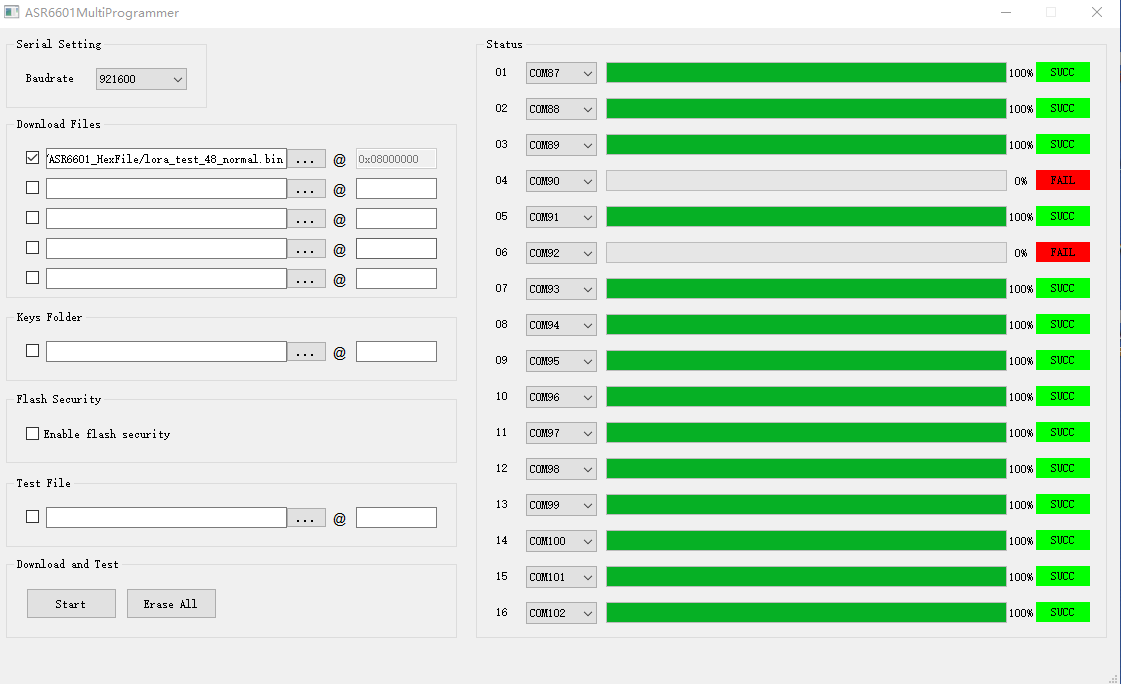Click the browse button of the second download file row

click(306, 189)
